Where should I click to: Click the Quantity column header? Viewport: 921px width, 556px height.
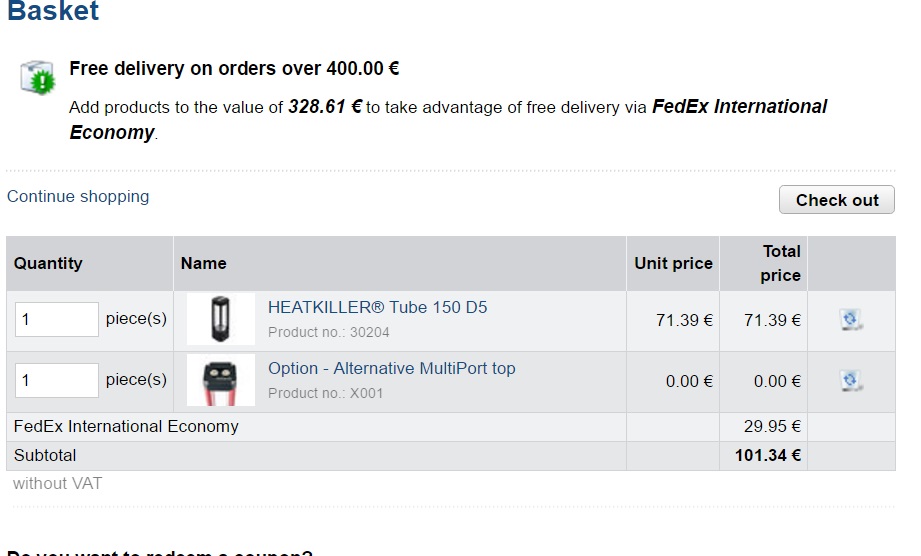(48, 263)
